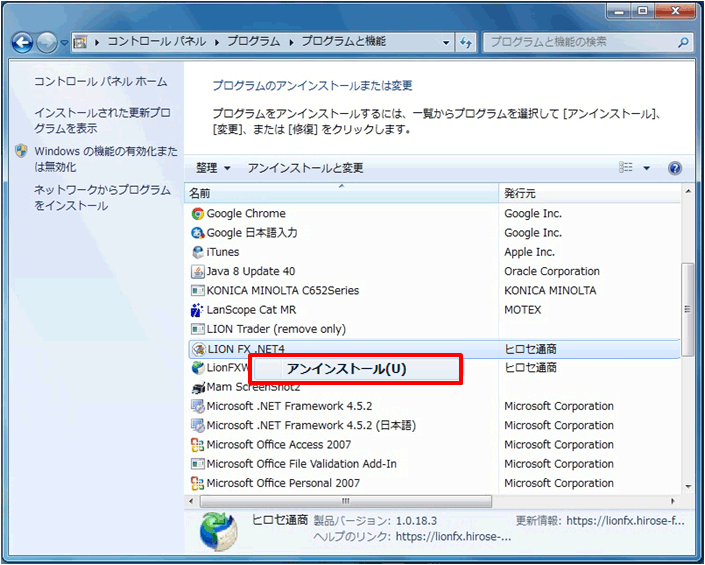
Task: Open ネットワークからプログラムをインストール link
Action: (x=102, y=198)
